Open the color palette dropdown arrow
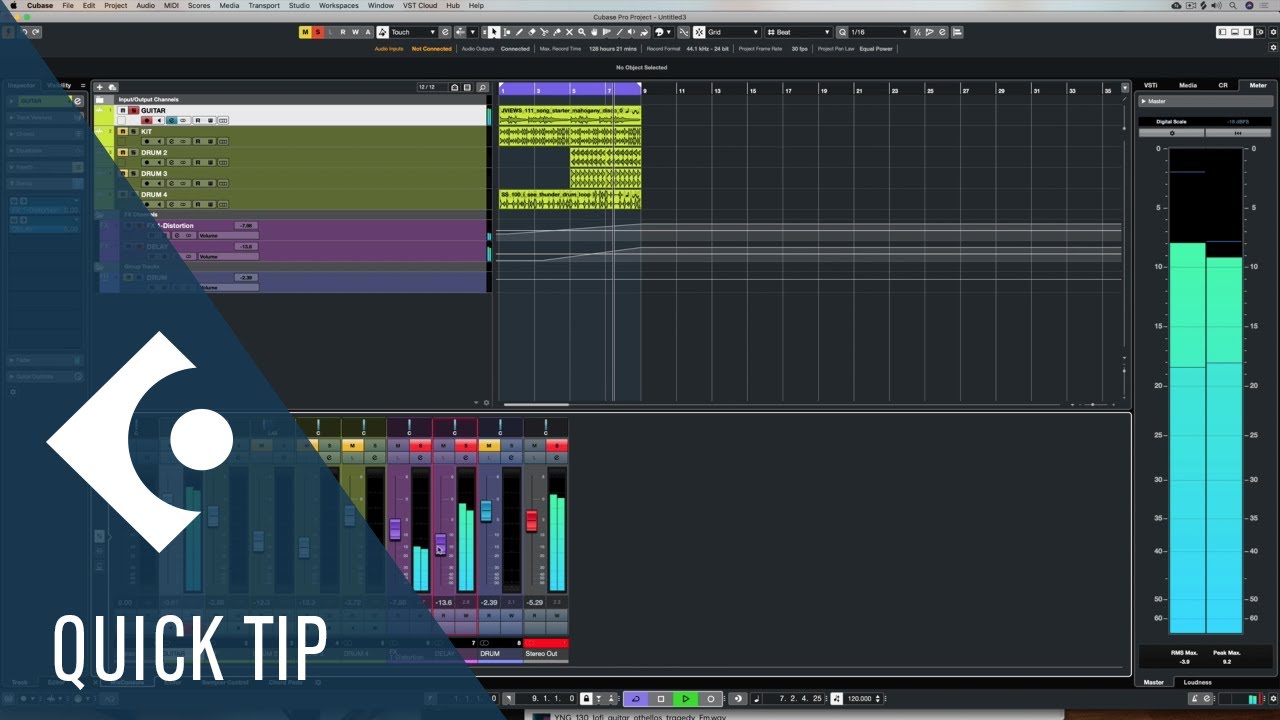This screenshot has height=720, width=1280. (x=669, y=32)
